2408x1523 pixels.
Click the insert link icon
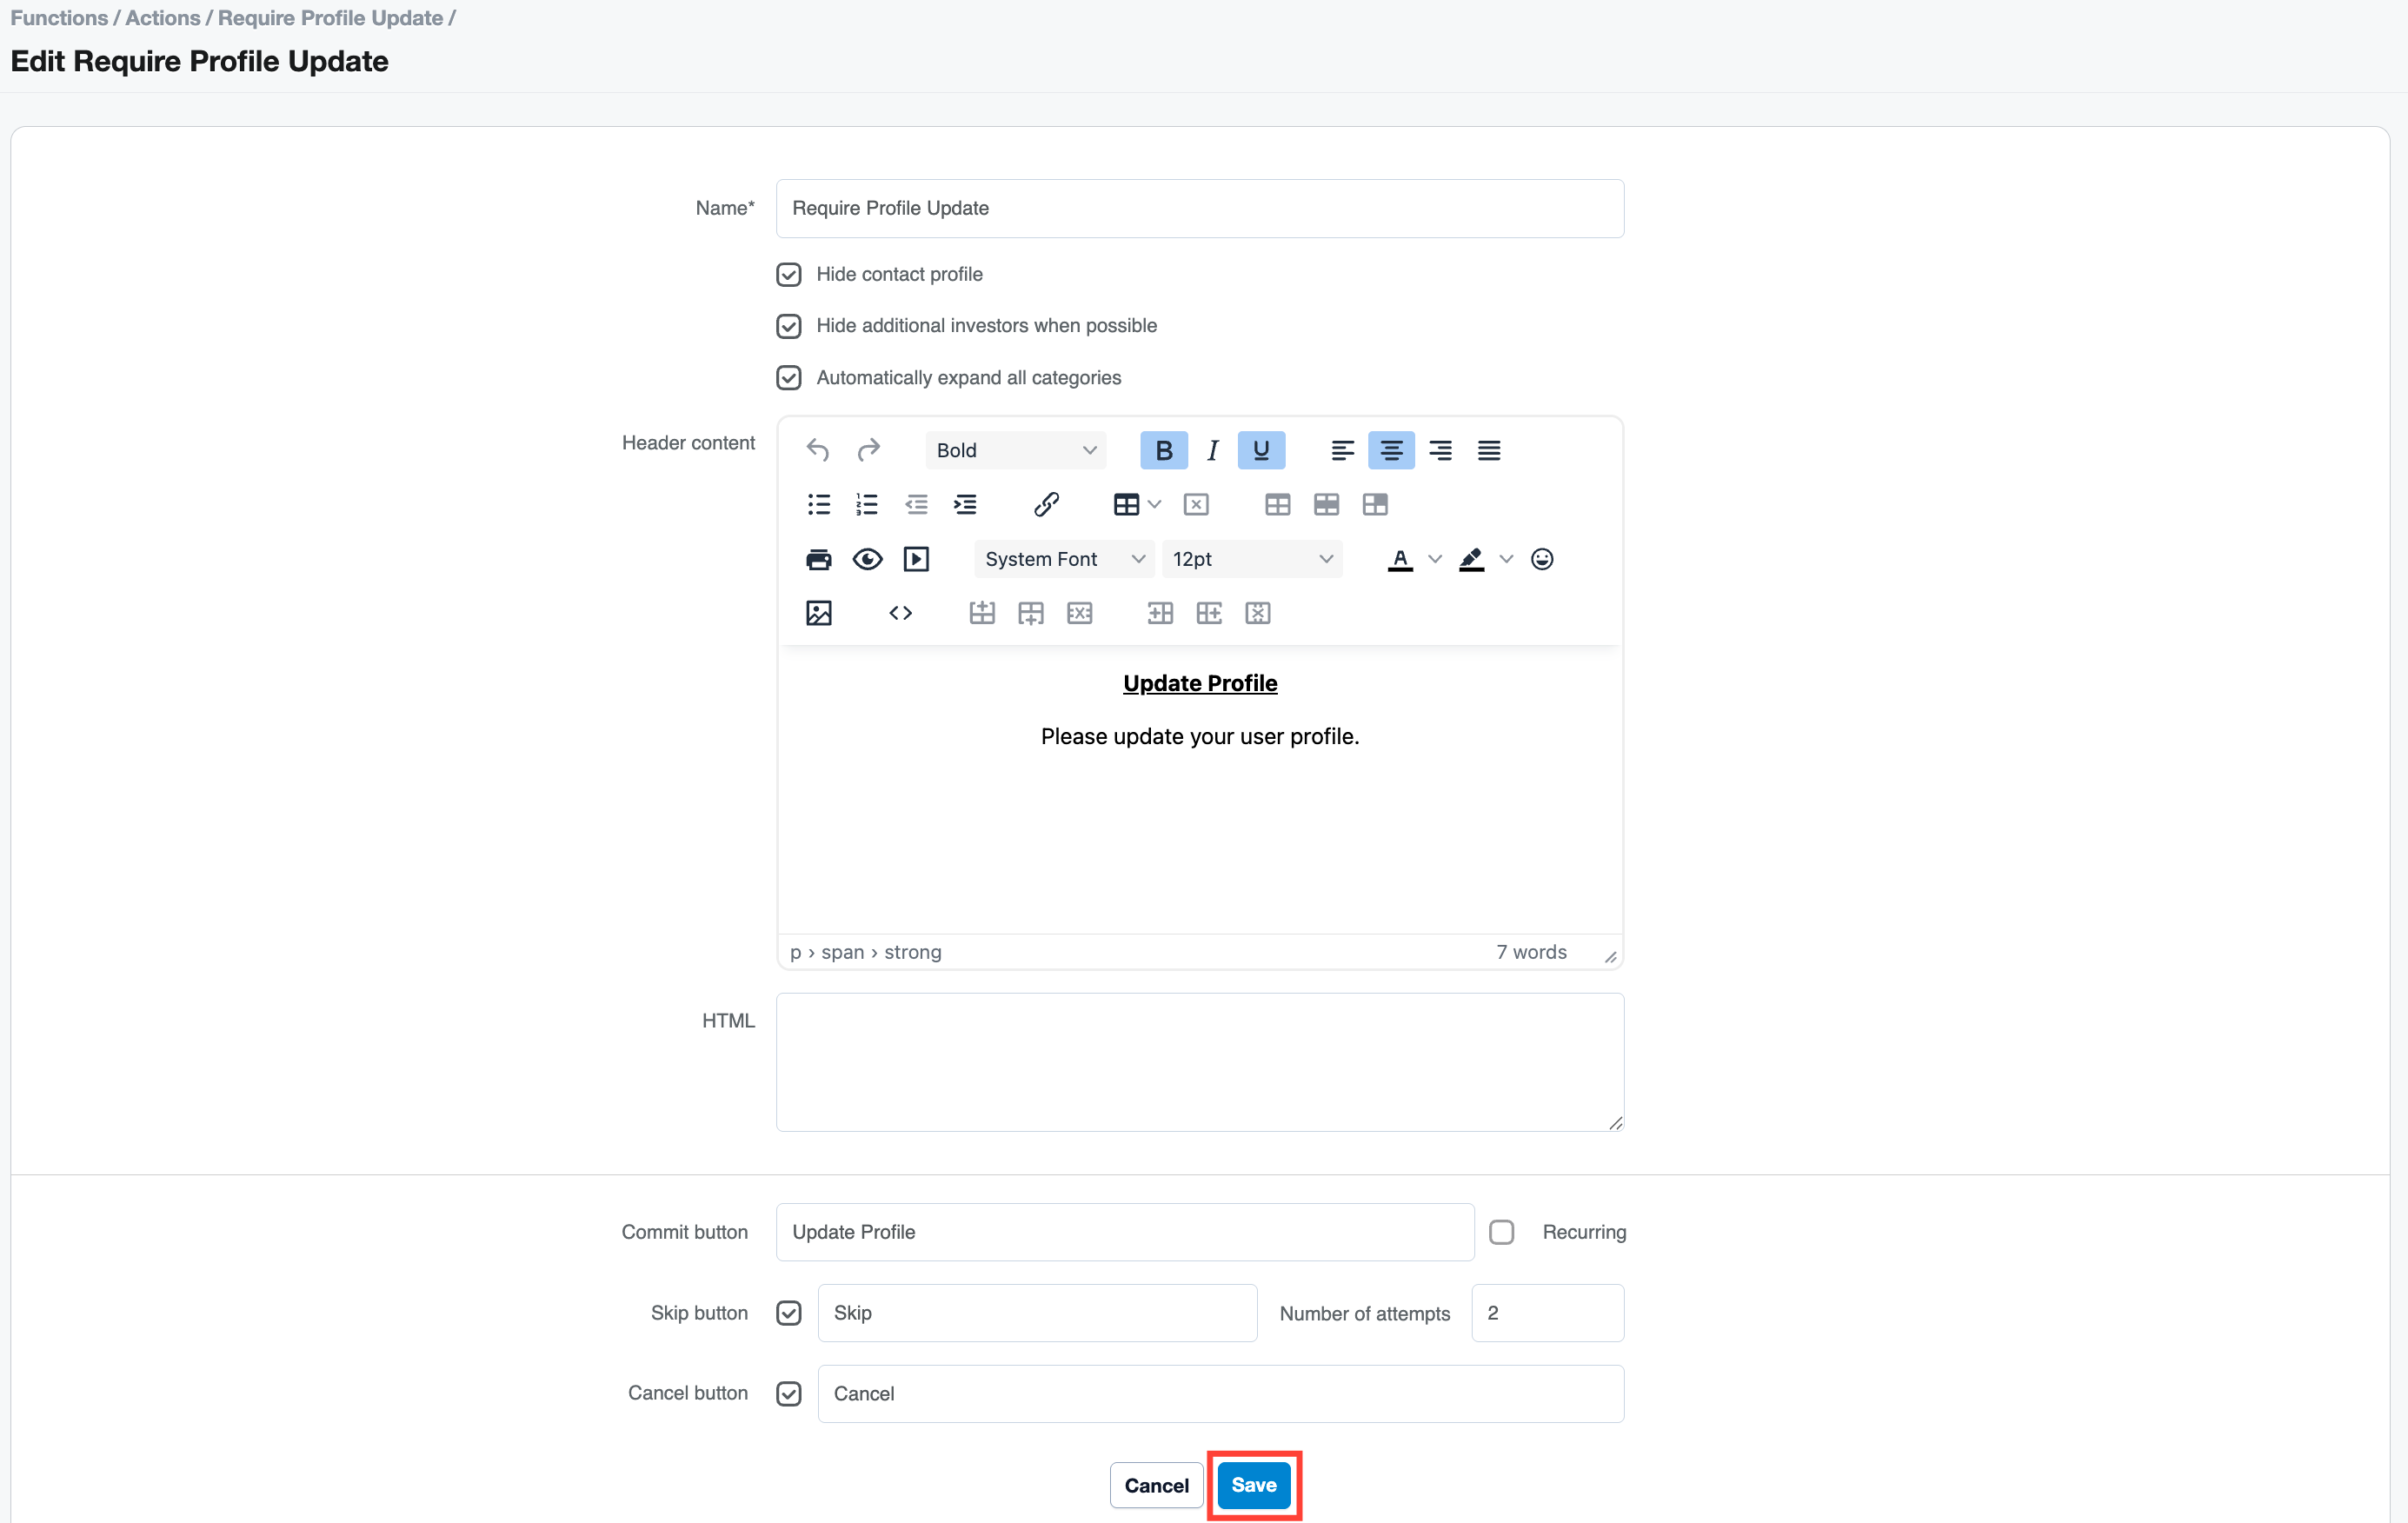click(x=1046, y=504)
